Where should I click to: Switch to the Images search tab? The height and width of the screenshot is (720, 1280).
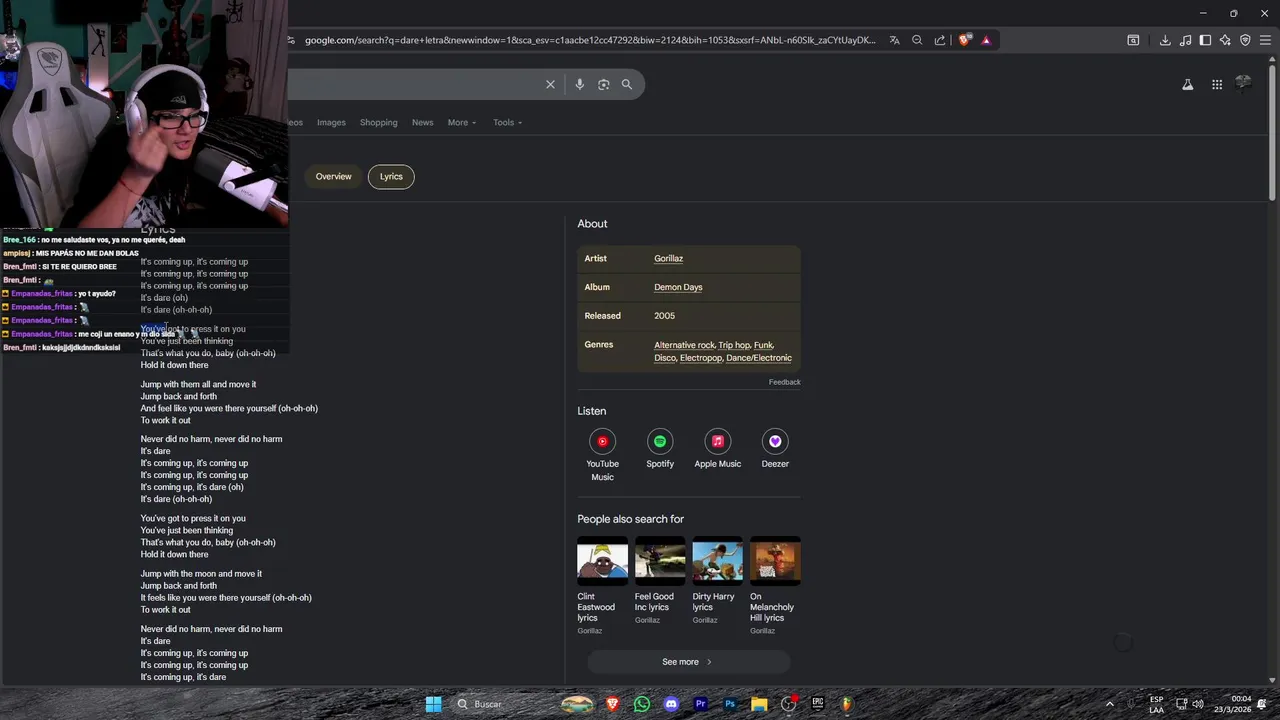coord(331,123)
